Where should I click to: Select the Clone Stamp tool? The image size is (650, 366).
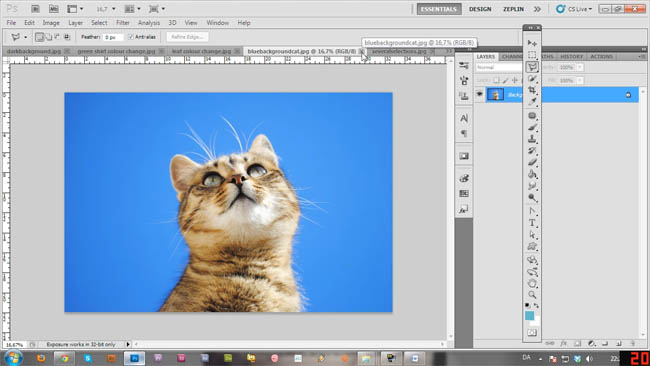tap(532, 139)
